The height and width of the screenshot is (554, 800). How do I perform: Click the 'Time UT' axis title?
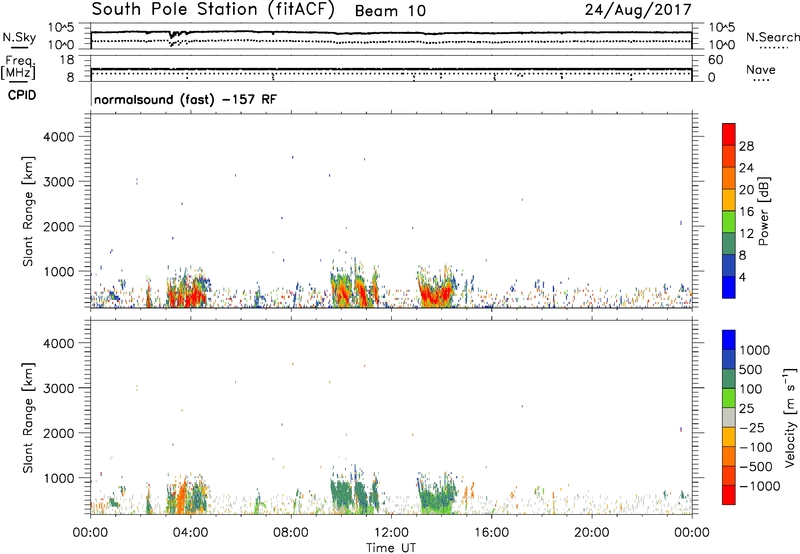tap(391, 548)
